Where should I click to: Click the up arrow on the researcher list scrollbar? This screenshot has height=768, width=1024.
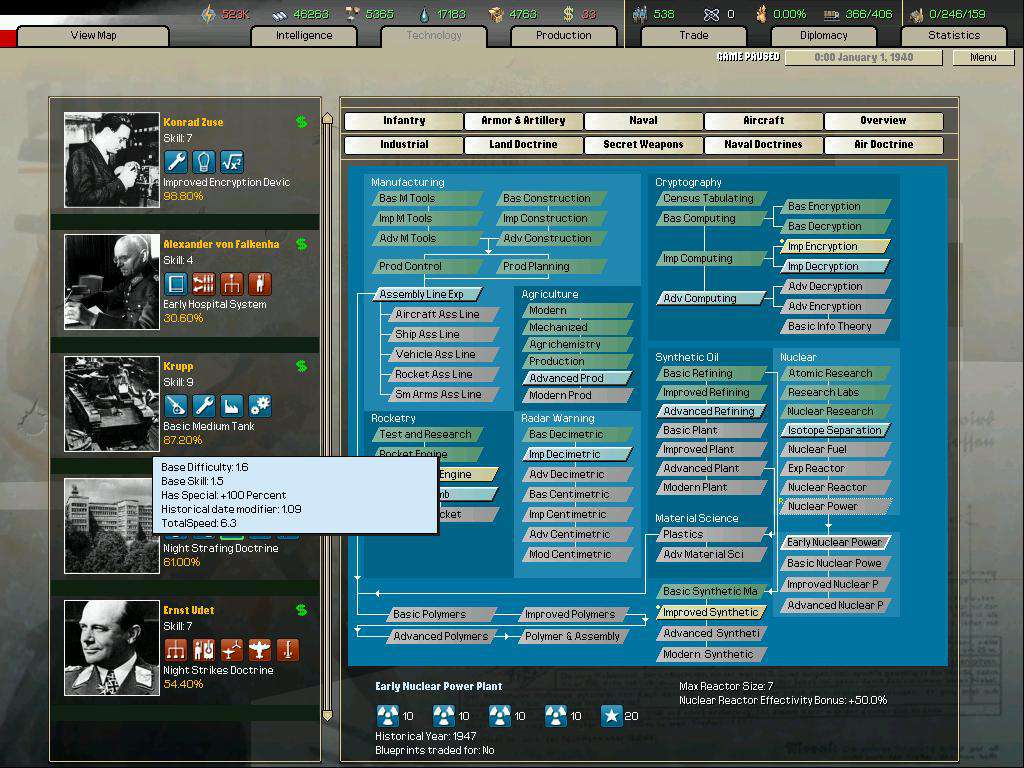pos(327,117)
